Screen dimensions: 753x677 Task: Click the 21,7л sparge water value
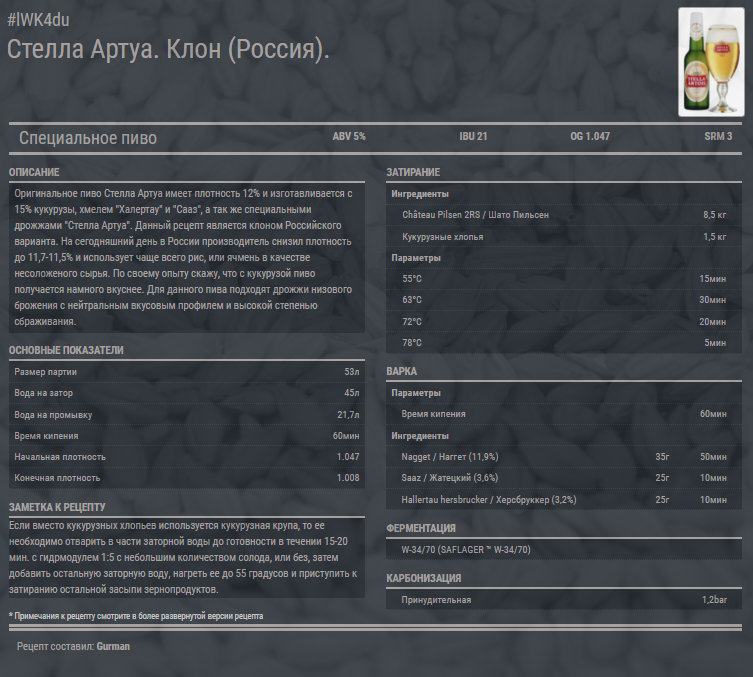click(x=349, y=415)
